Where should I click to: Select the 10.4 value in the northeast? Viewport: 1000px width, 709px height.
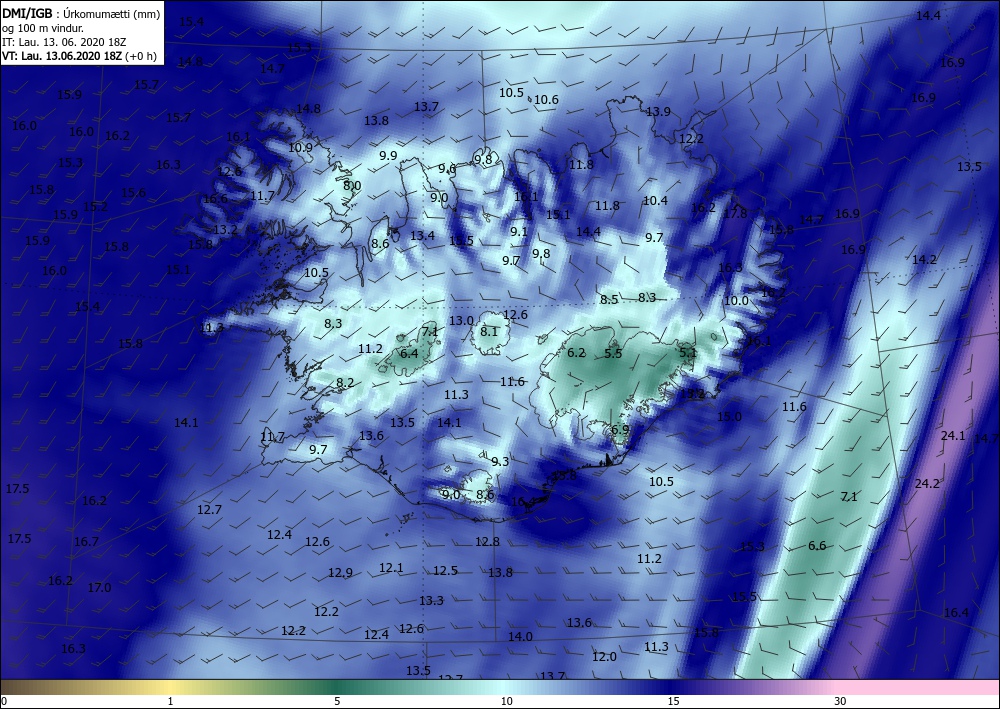(655, 200)
